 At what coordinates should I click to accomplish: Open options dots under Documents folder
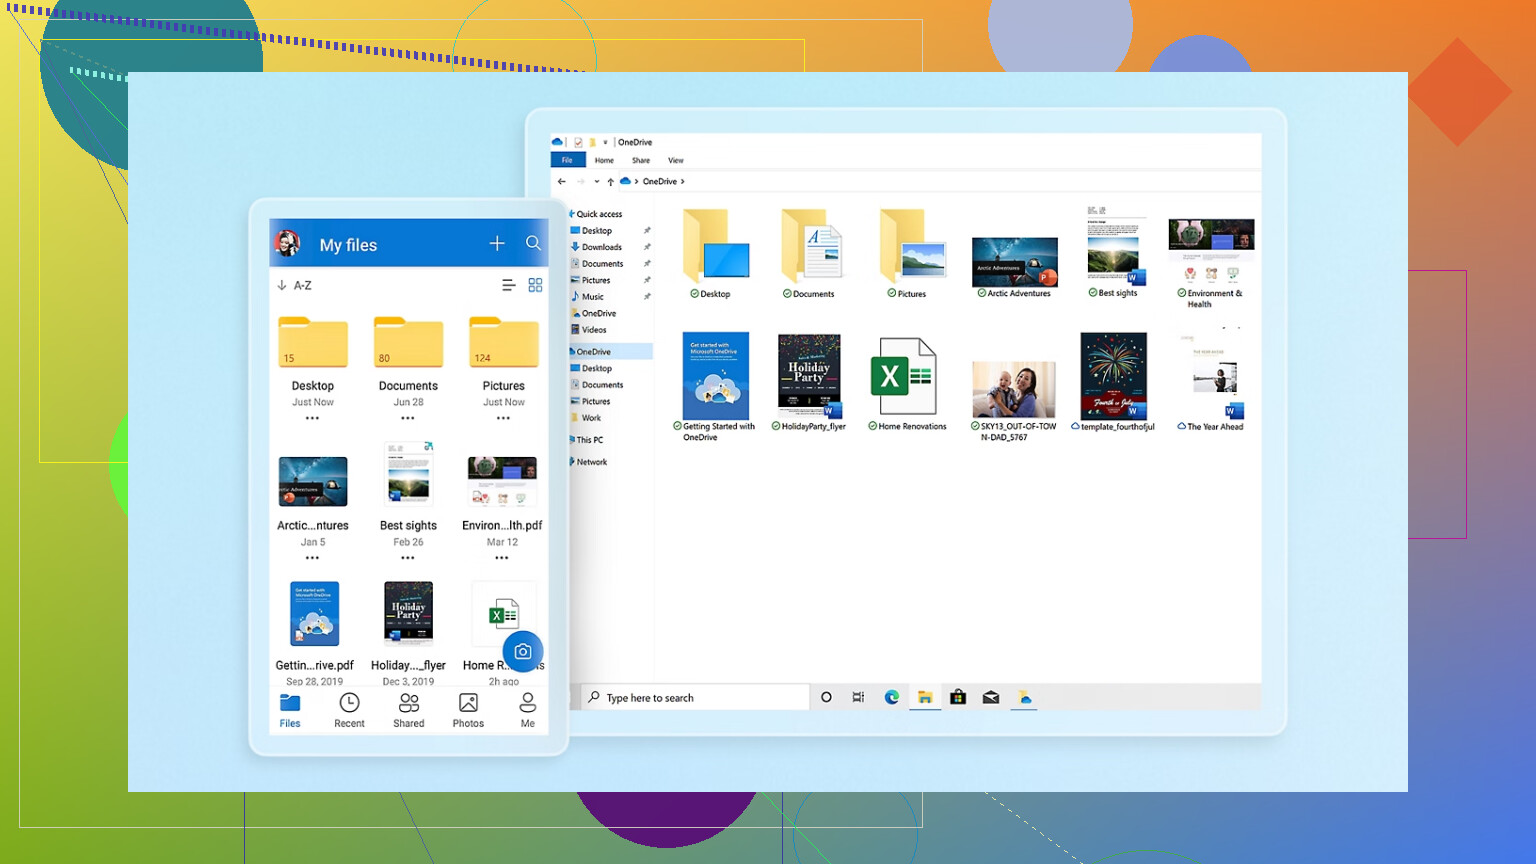click(408, 418)
